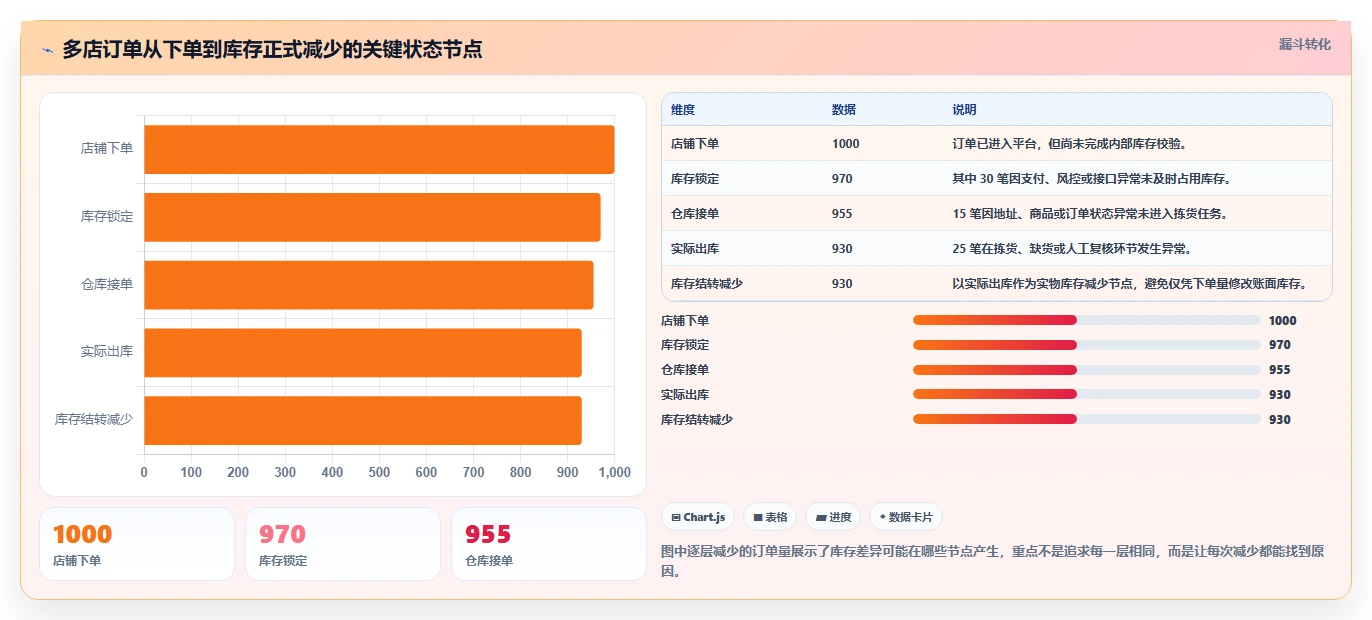Click the 实际出库 label on chart axis
Screen dimensions: 1372x620
107,353
